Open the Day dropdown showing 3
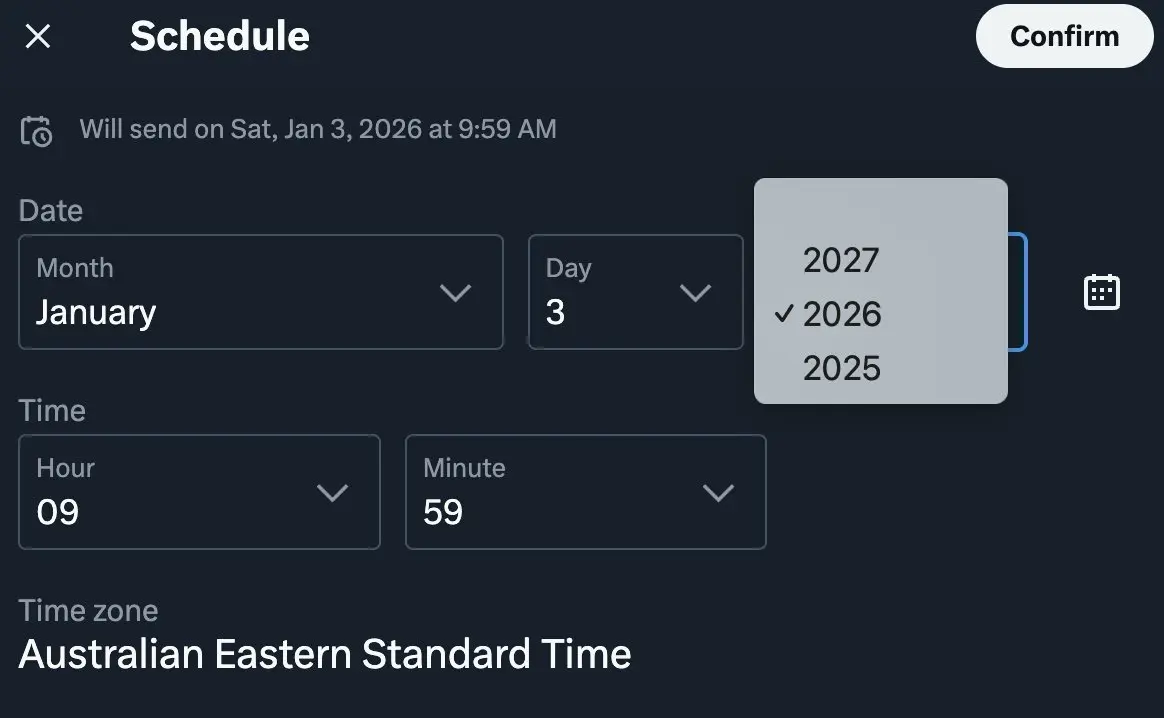The width and height of the screenshot is (1164, 718). 635,292
